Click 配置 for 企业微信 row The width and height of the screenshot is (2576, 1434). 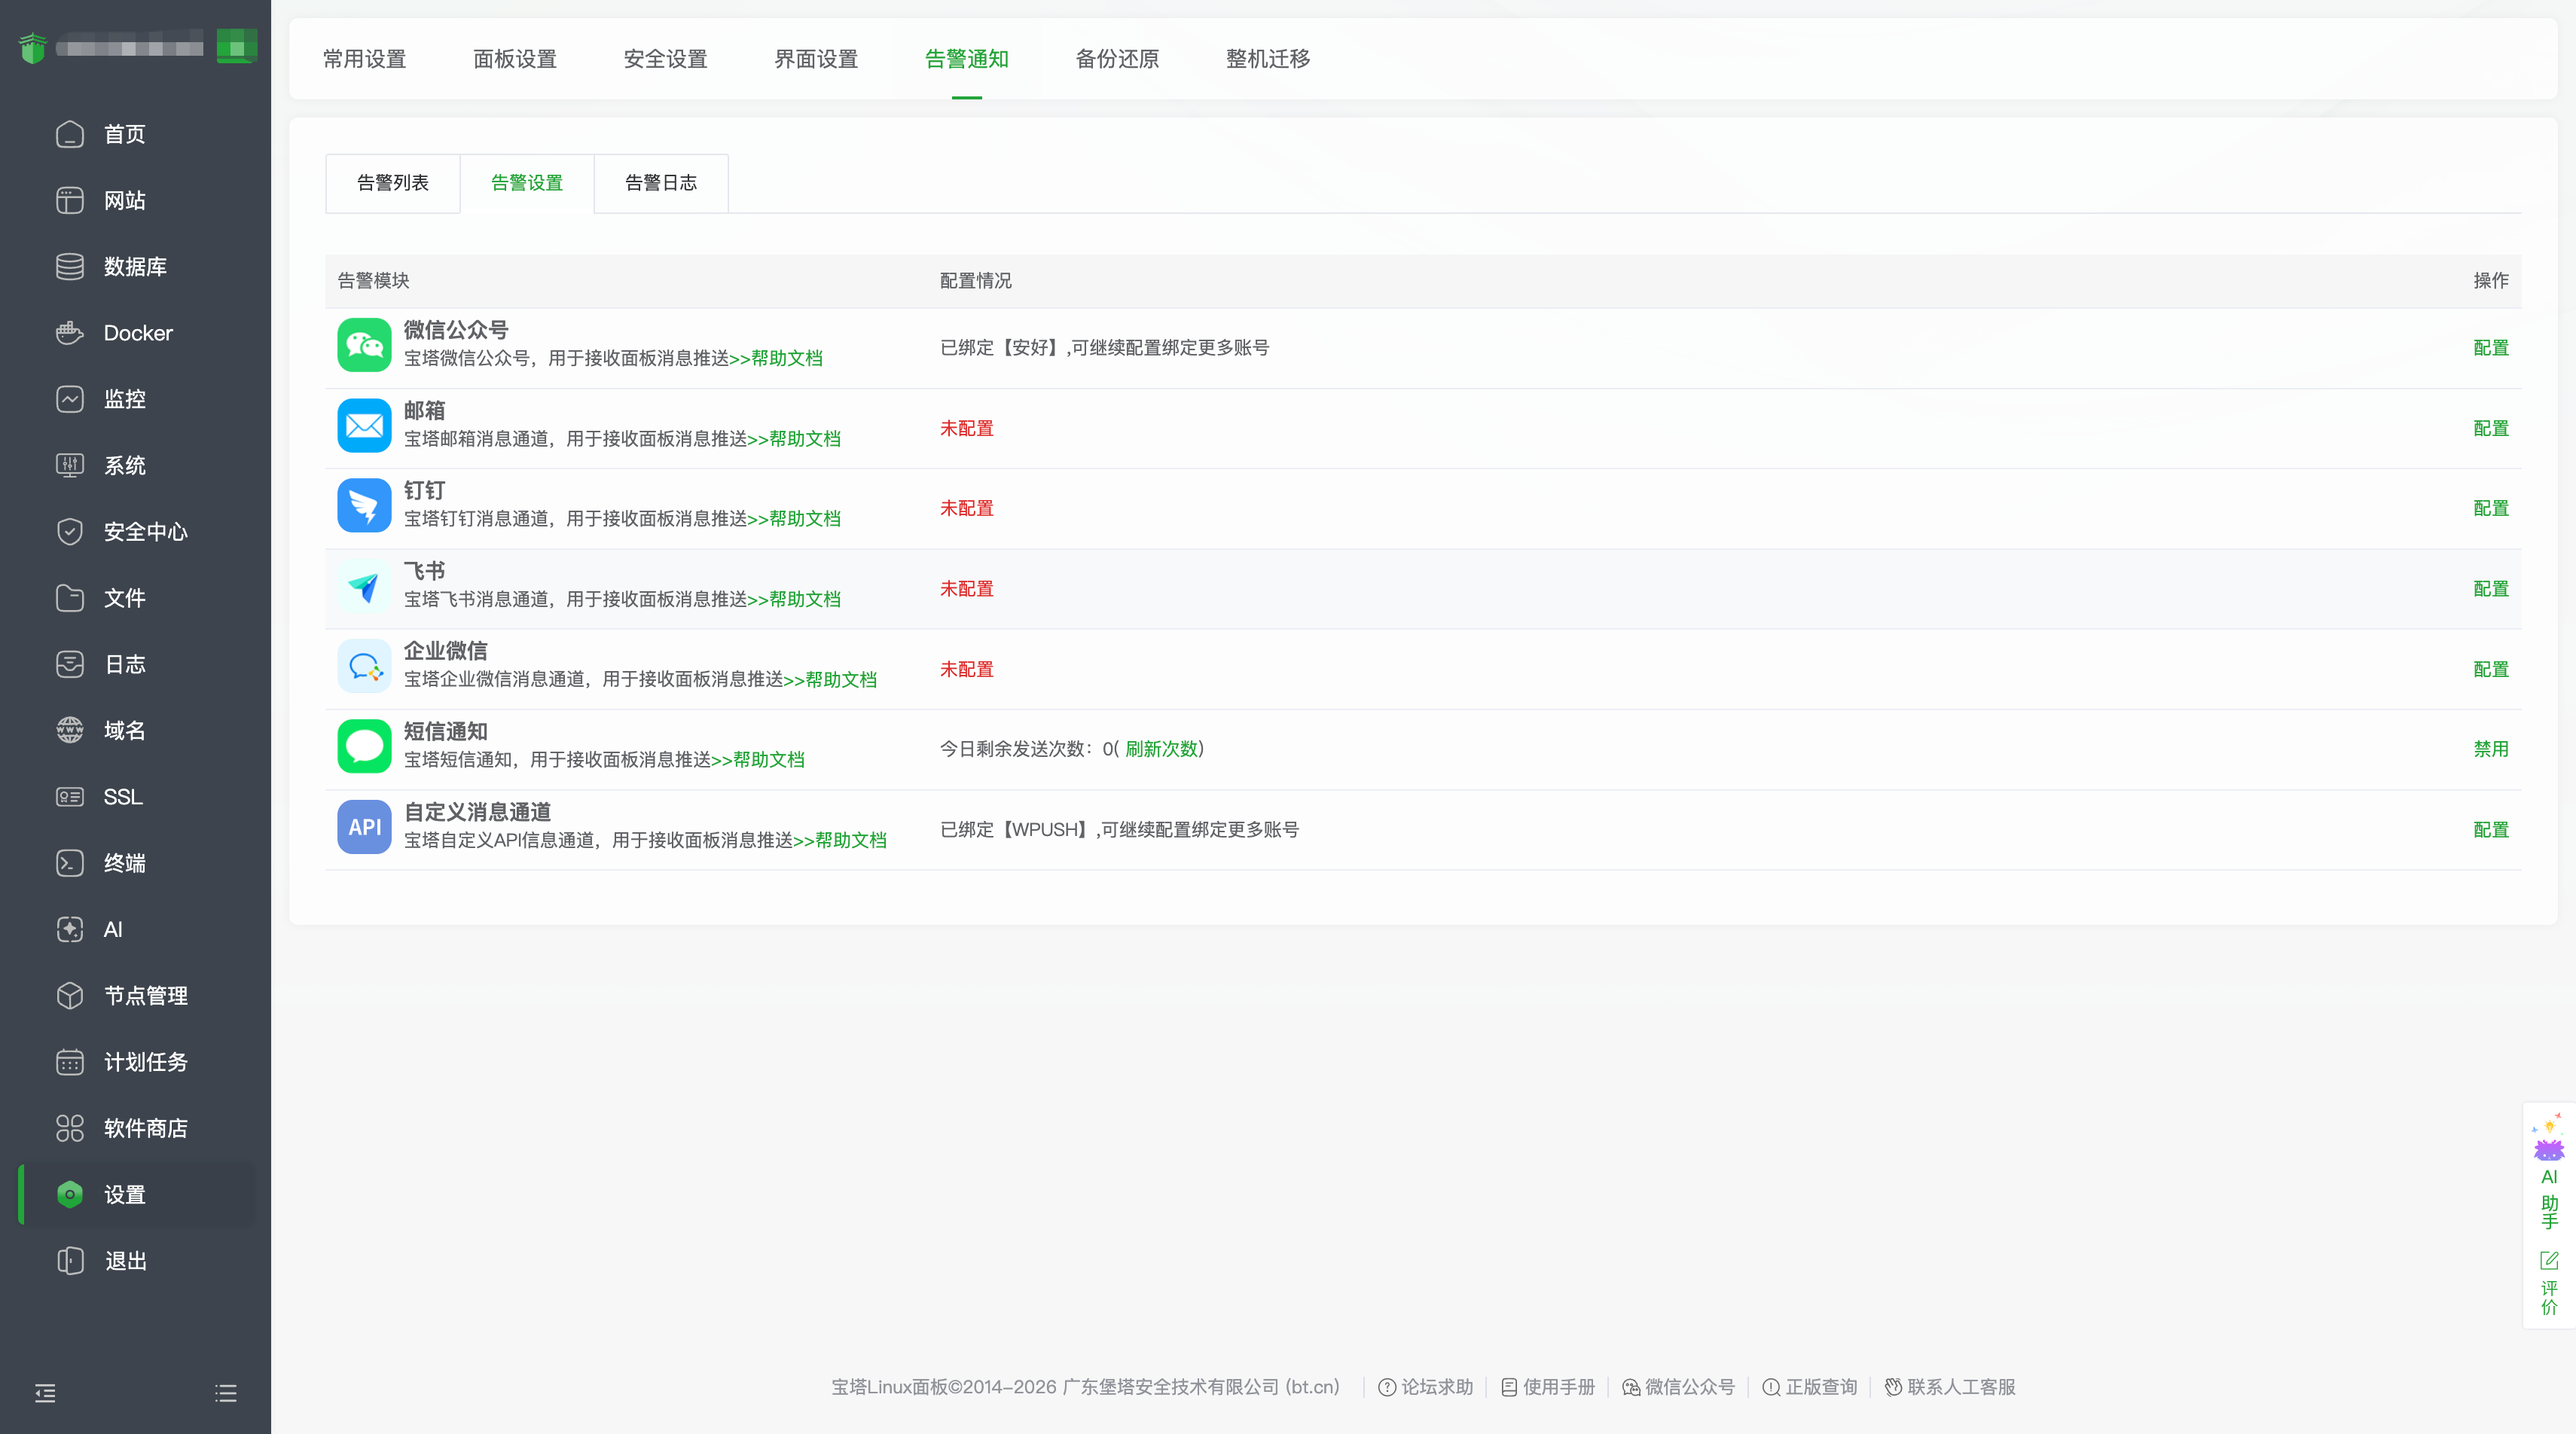[2491, 669]
